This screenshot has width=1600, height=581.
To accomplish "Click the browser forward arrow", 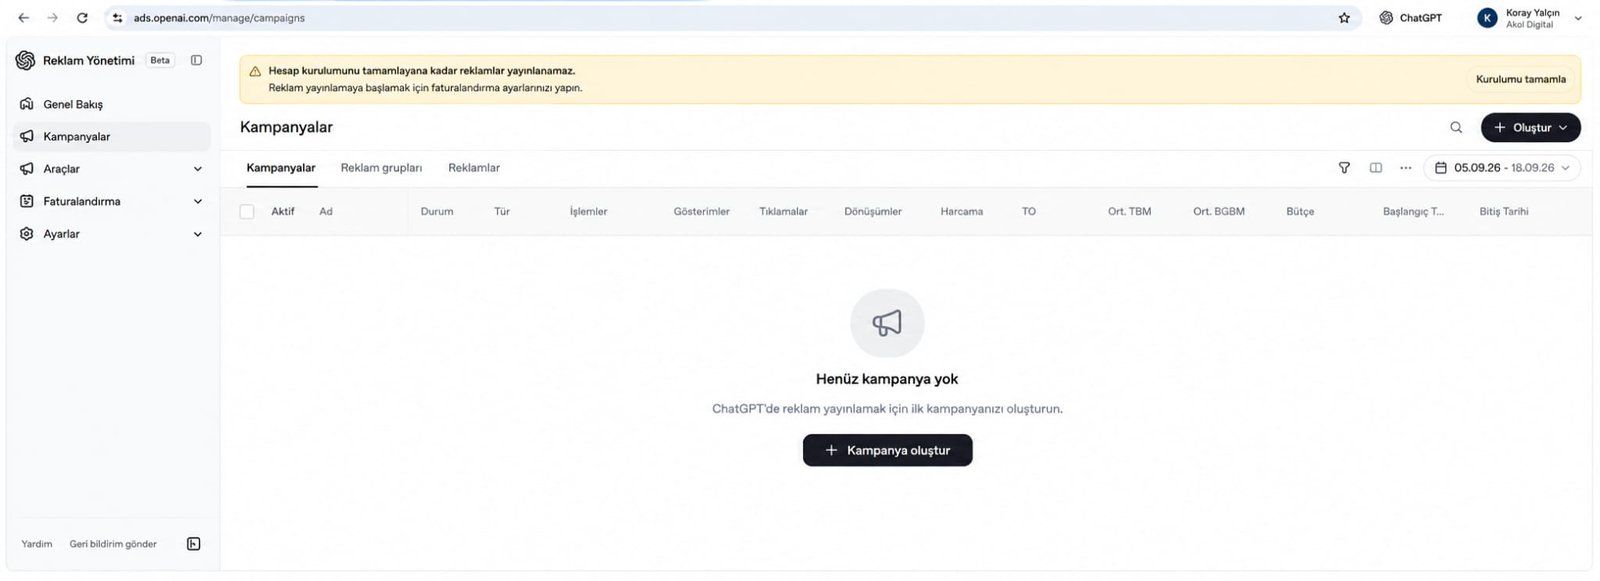I will (x=53, y=18).
